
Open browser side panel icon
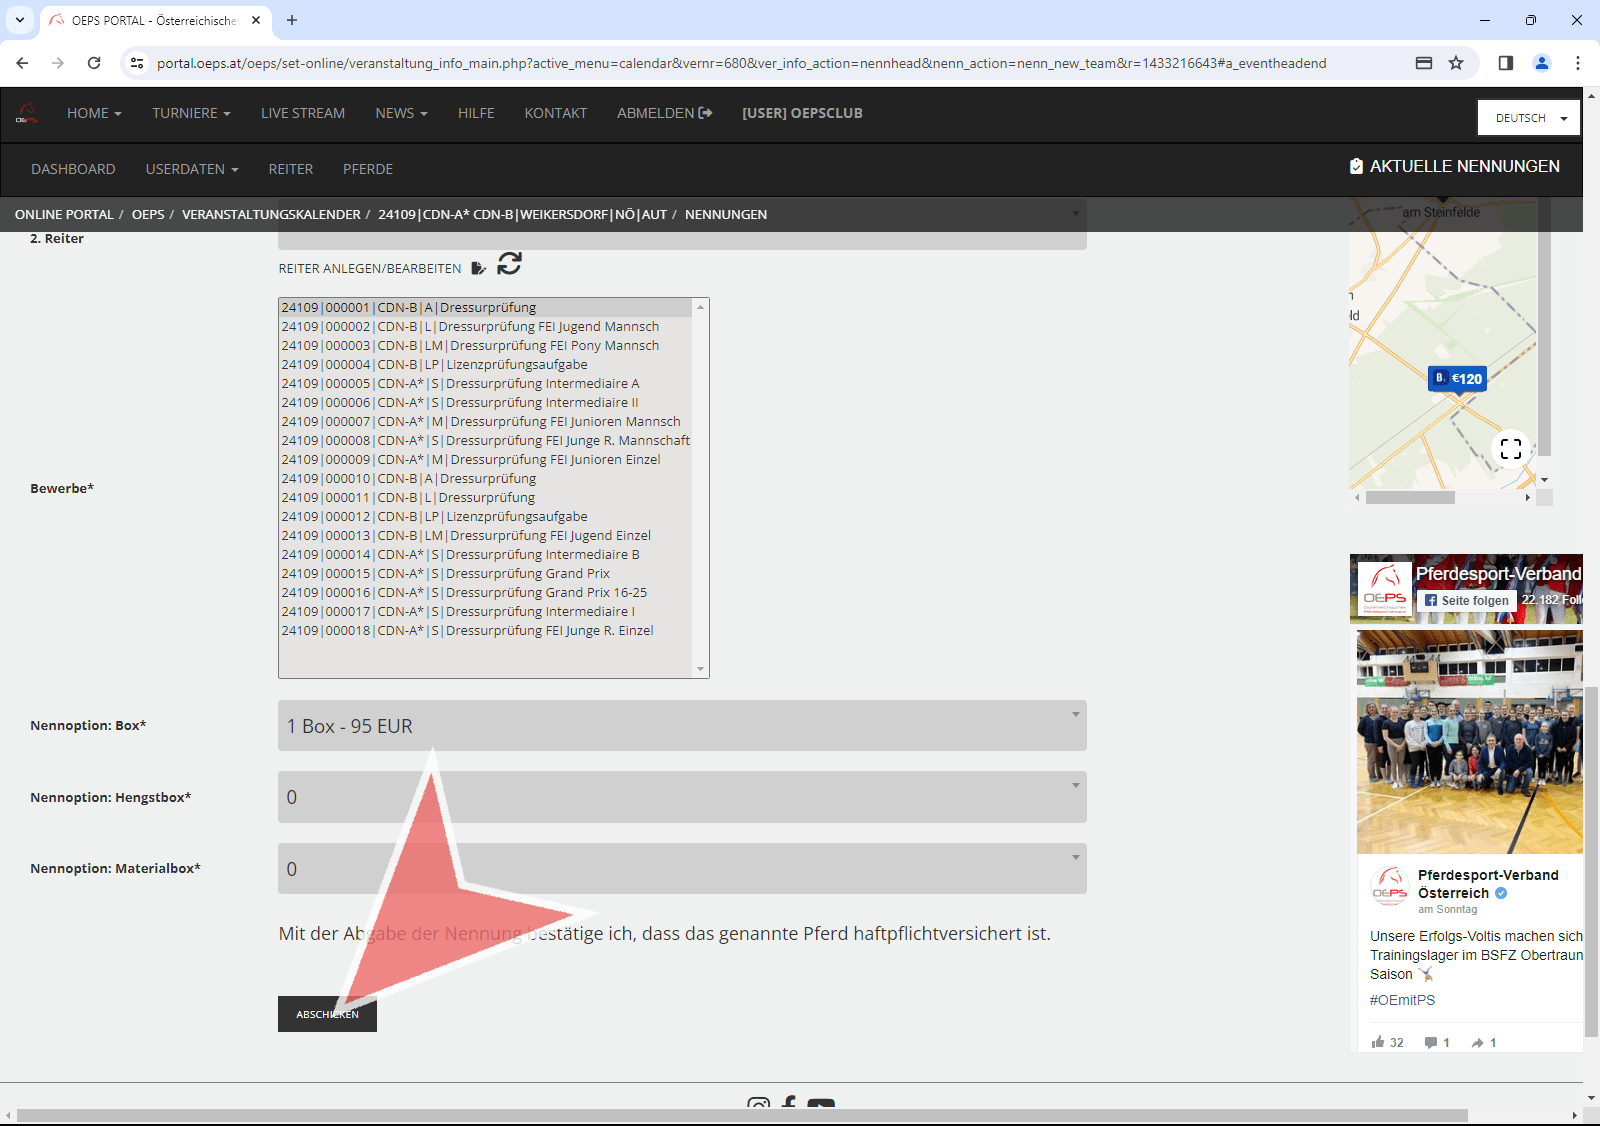click(x=1505, y=63)
